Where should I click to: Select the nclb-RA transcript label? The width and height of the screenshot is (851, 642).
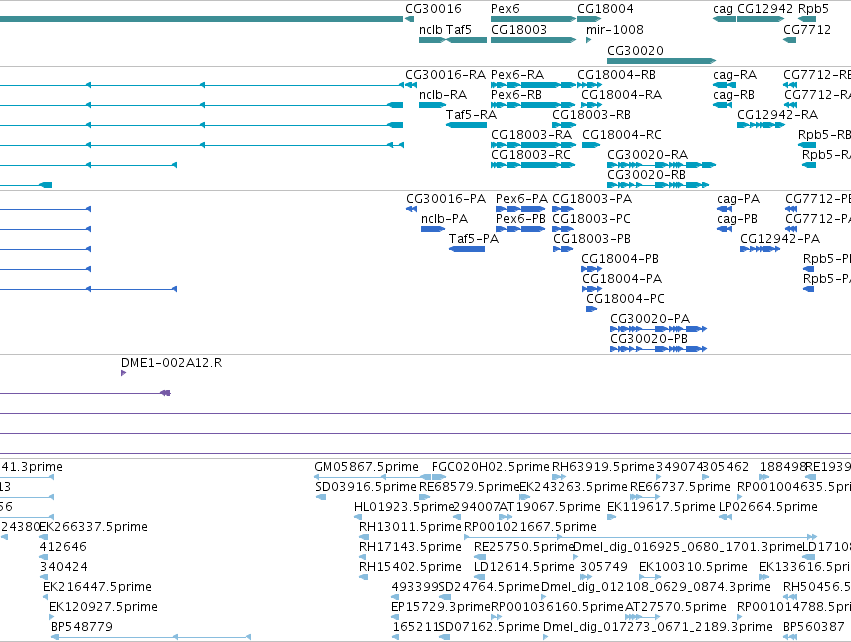(x=443, y=95)
